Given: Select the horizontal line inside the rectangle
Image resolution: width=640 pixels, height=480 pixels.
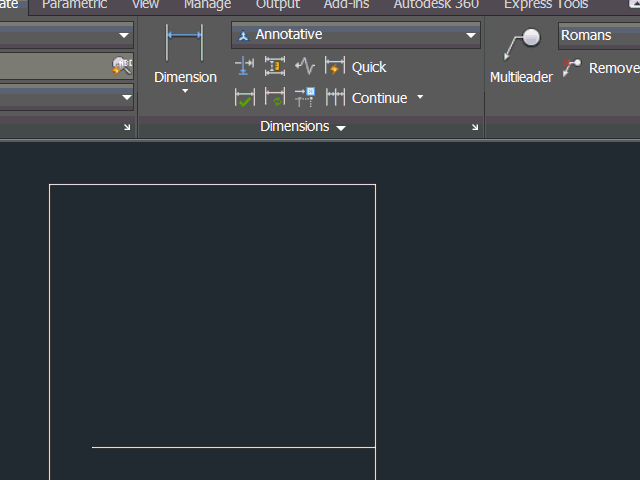Looking at the screenshot, I should pos(233,447).
